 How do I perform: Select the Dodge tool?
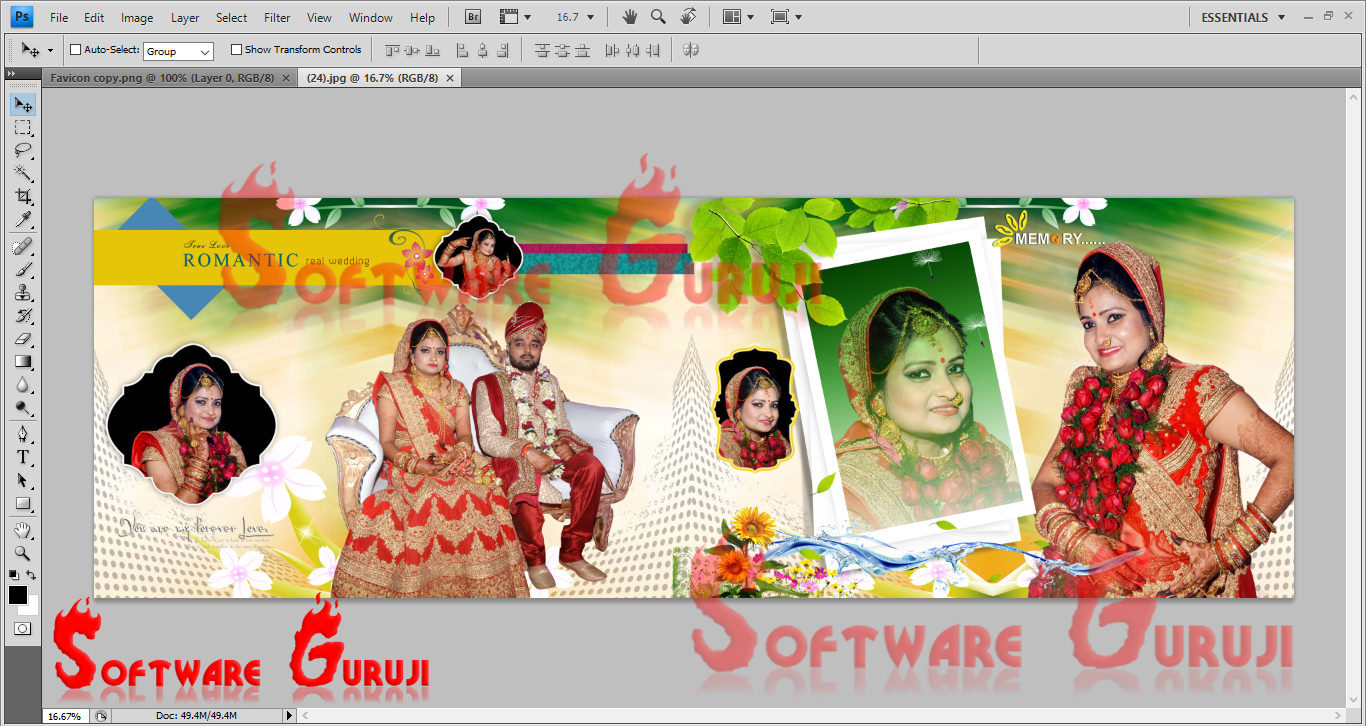pyautogui.click(x=23, y=408)
